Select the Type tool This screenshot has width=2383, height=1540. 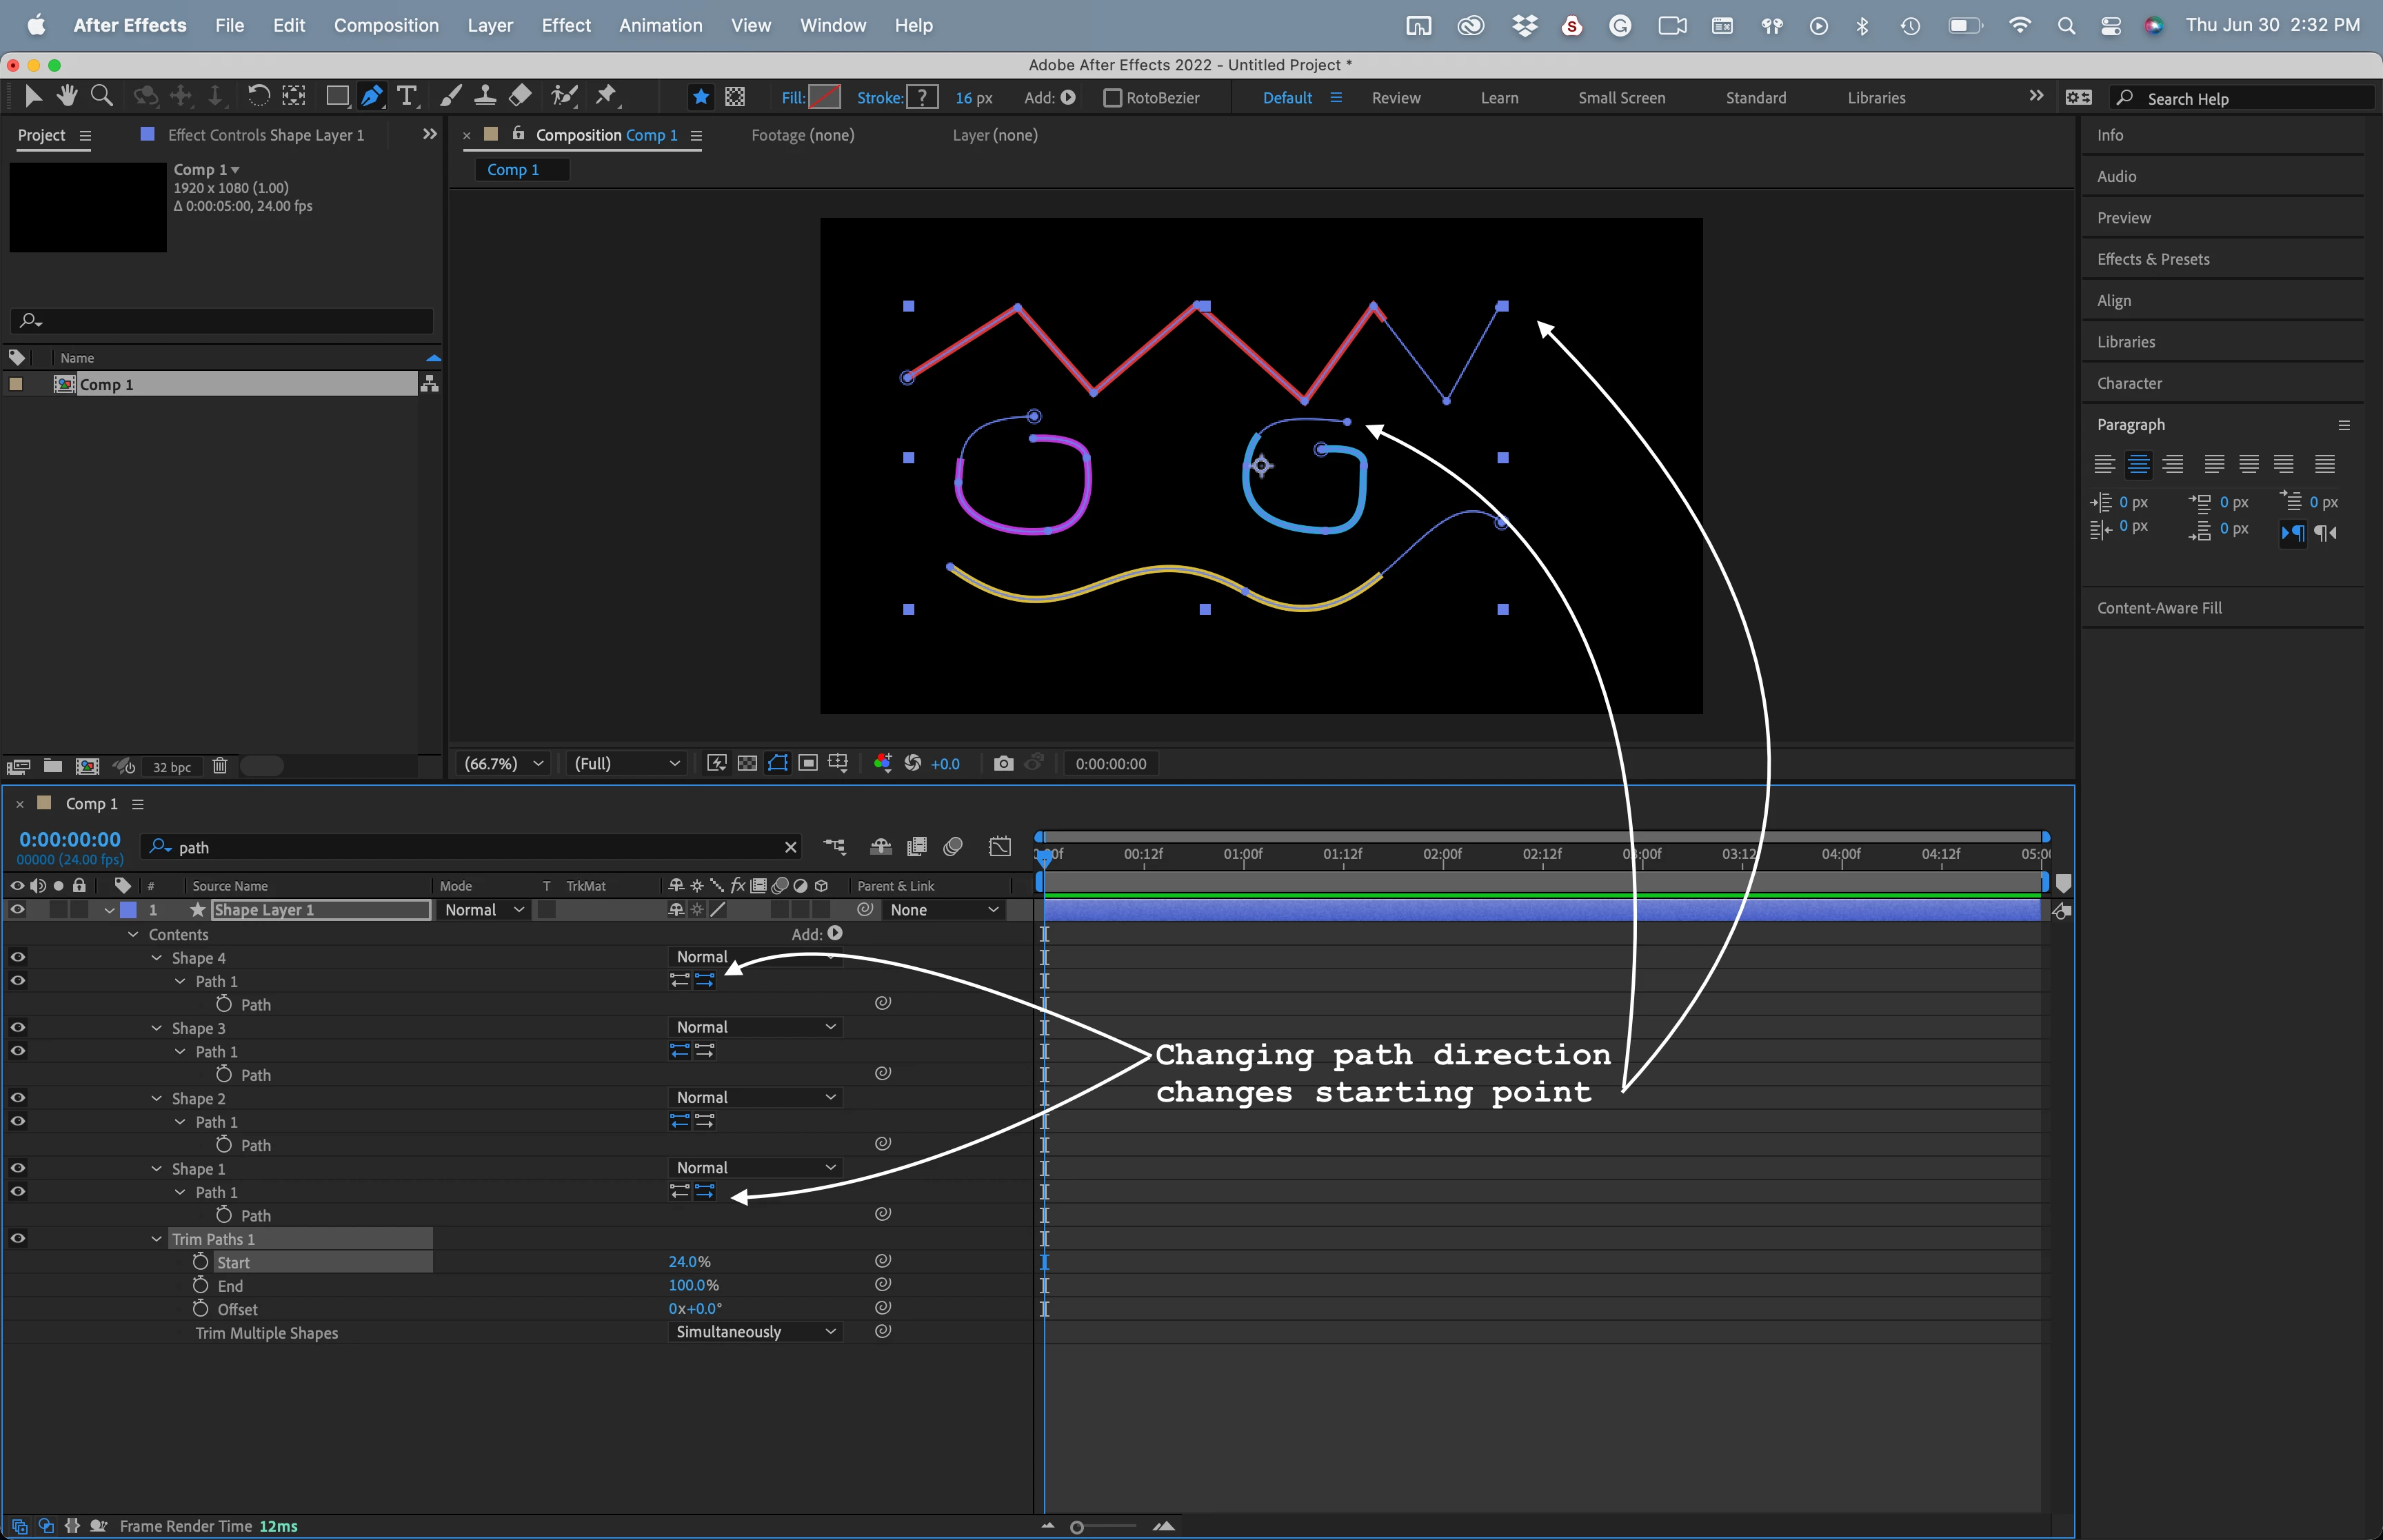pyautogui.click(x=406, y=96)
